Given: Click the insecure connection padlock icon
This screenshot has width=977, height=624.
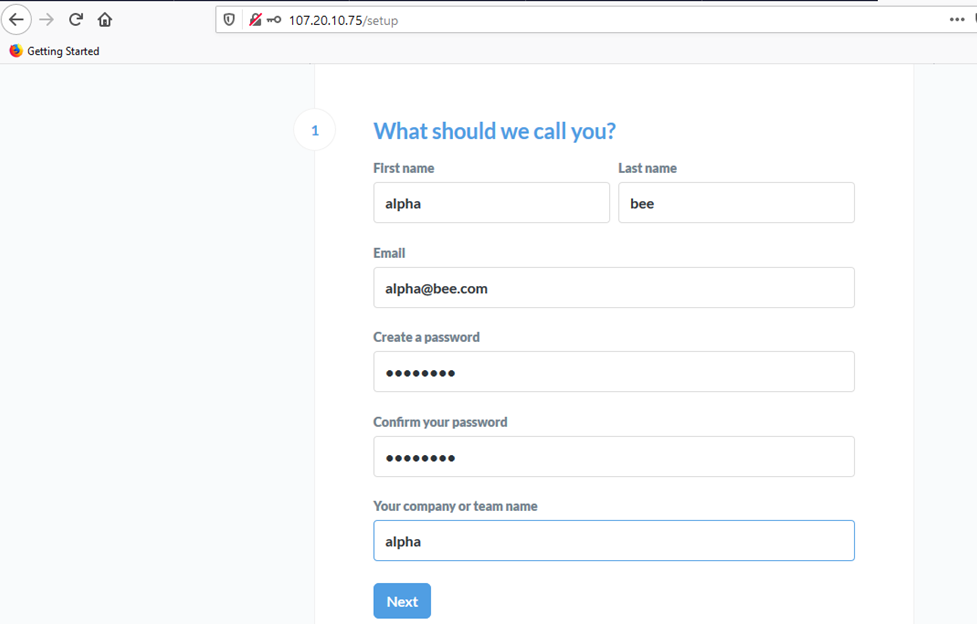Looking at the screenshot, I should 255,20.
